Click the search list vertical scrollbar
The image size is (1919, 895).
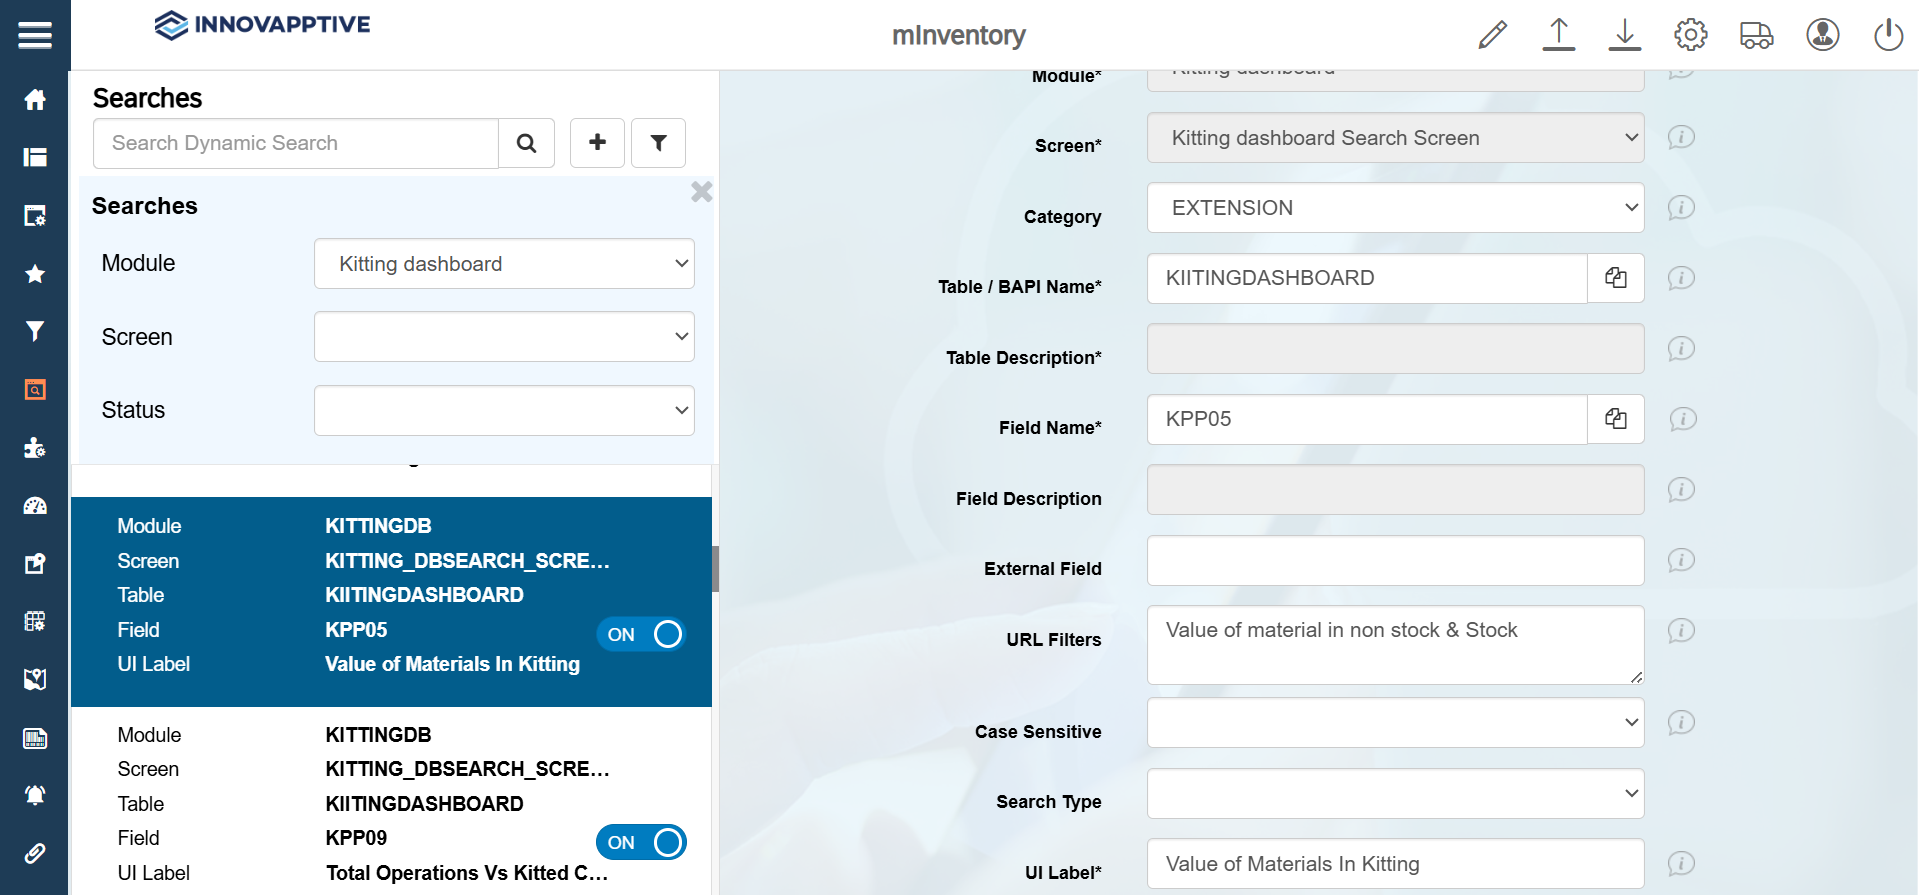click(x=715, y=569)
